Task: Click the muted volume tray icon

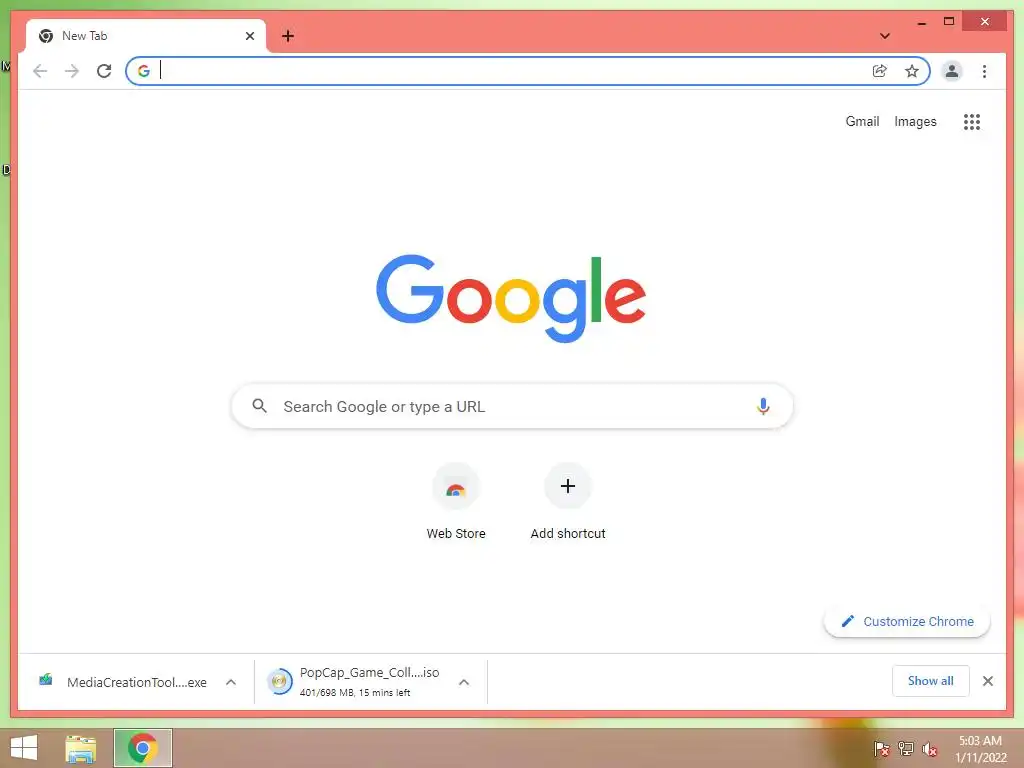Action: [x=929, y=749]
